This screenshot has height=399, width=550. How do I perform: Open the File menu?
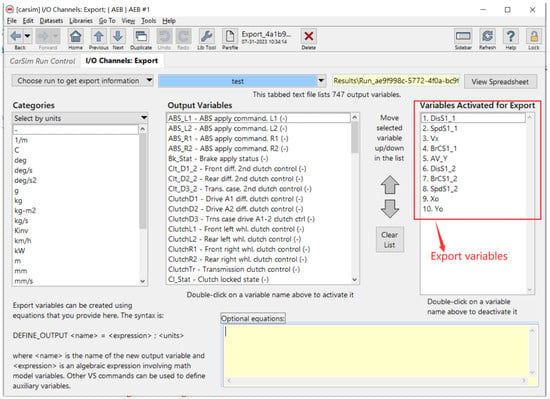point(12,21)
